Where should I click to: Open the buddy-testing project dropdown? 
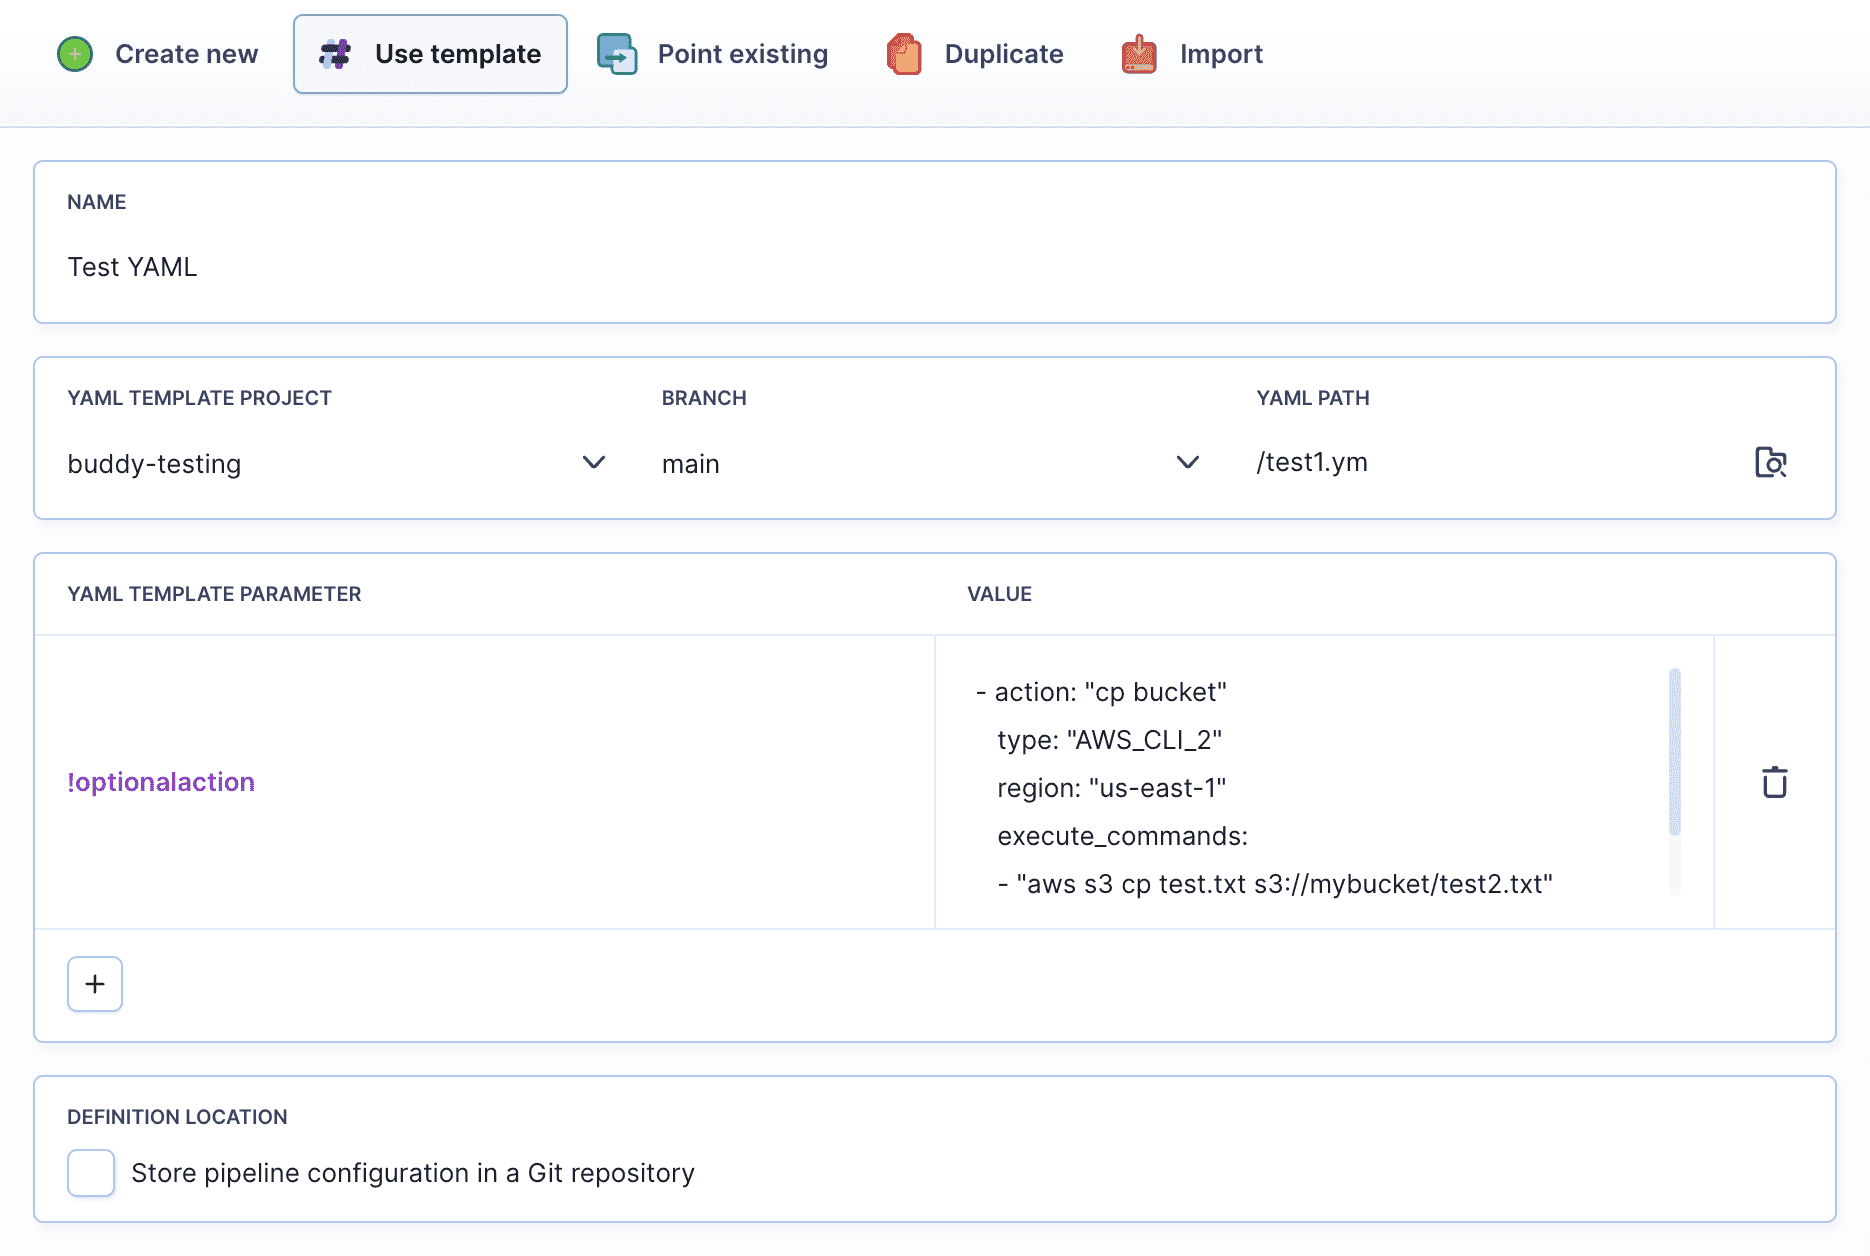337,463
